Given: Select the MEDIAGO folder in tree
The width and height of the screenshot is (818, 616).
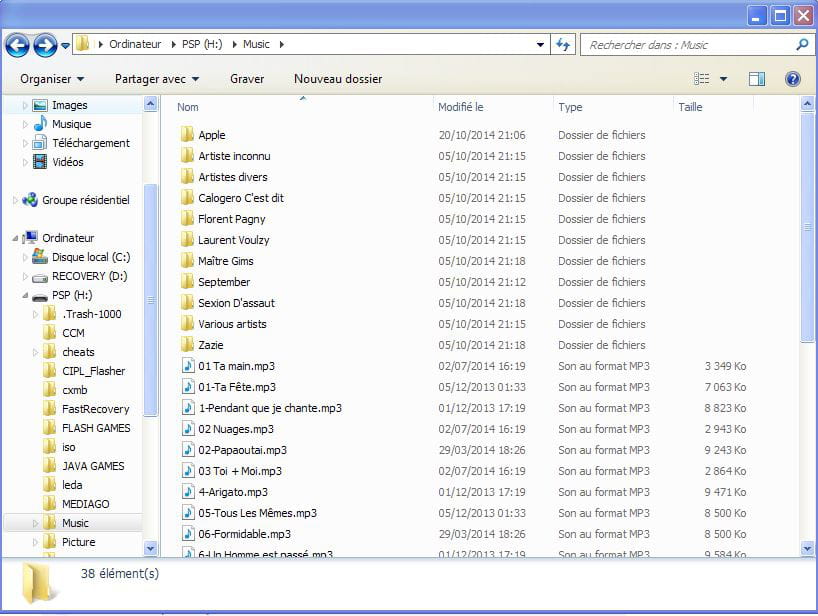Looking at the screenshot, I should [x=86, y=504].
